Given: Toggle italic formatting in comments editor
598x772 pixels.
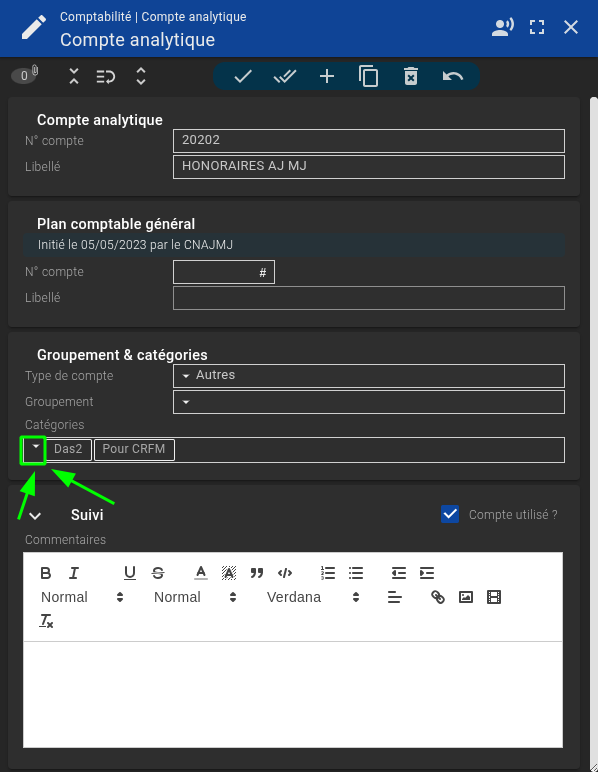Looking at the screenshot, I should coord(73,573).
